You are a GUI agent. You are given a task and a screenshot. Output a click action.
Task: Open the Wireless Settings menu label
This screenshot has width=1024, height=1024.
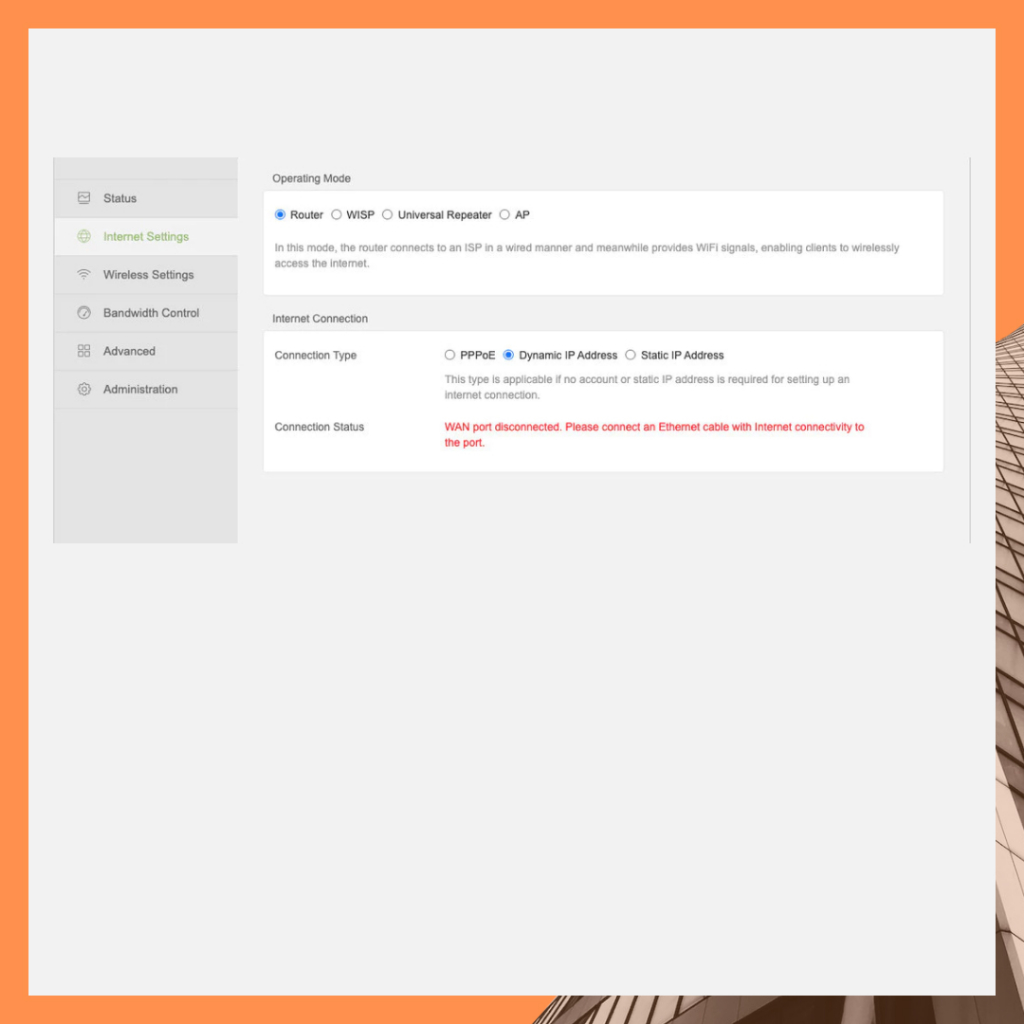pyautogui.click(x=148, y=275)
